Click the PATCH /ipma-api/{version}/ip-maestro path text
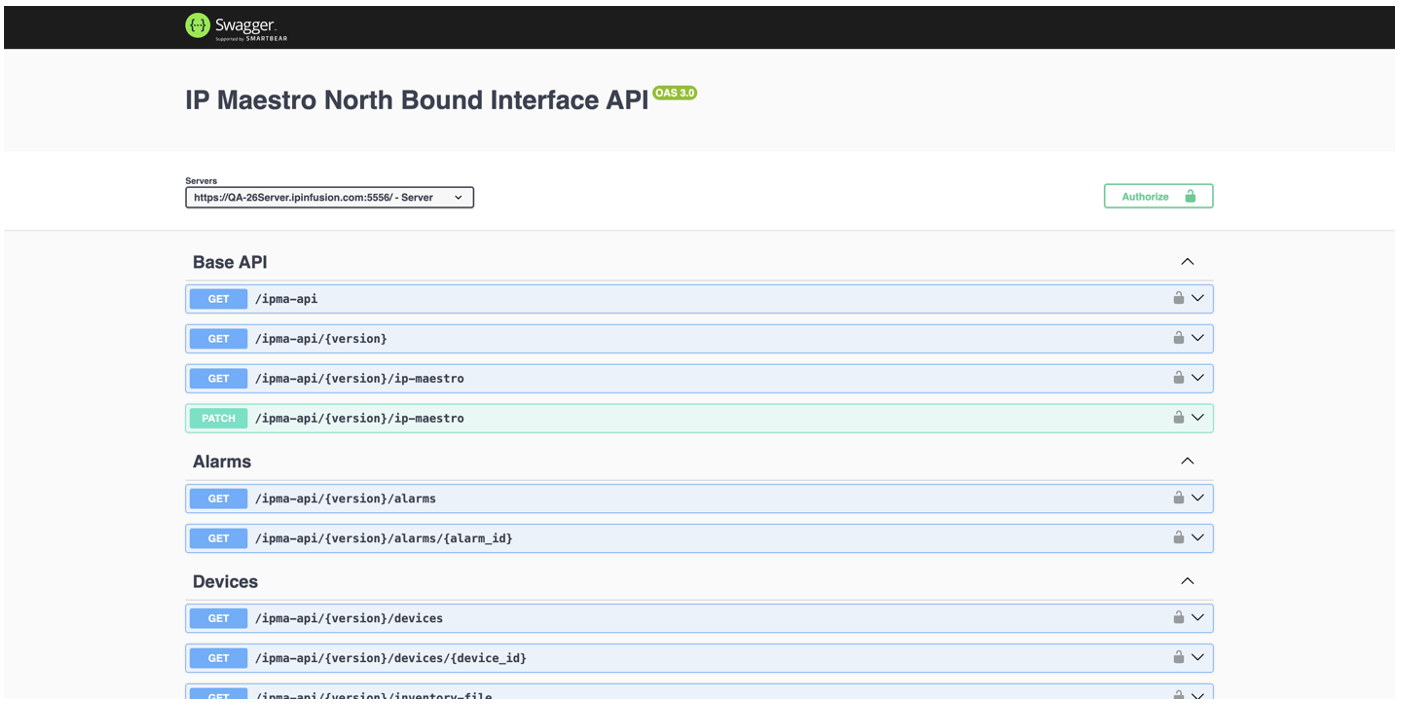The height and width of the screenshot is (726, 1408). tap(360, 418)
